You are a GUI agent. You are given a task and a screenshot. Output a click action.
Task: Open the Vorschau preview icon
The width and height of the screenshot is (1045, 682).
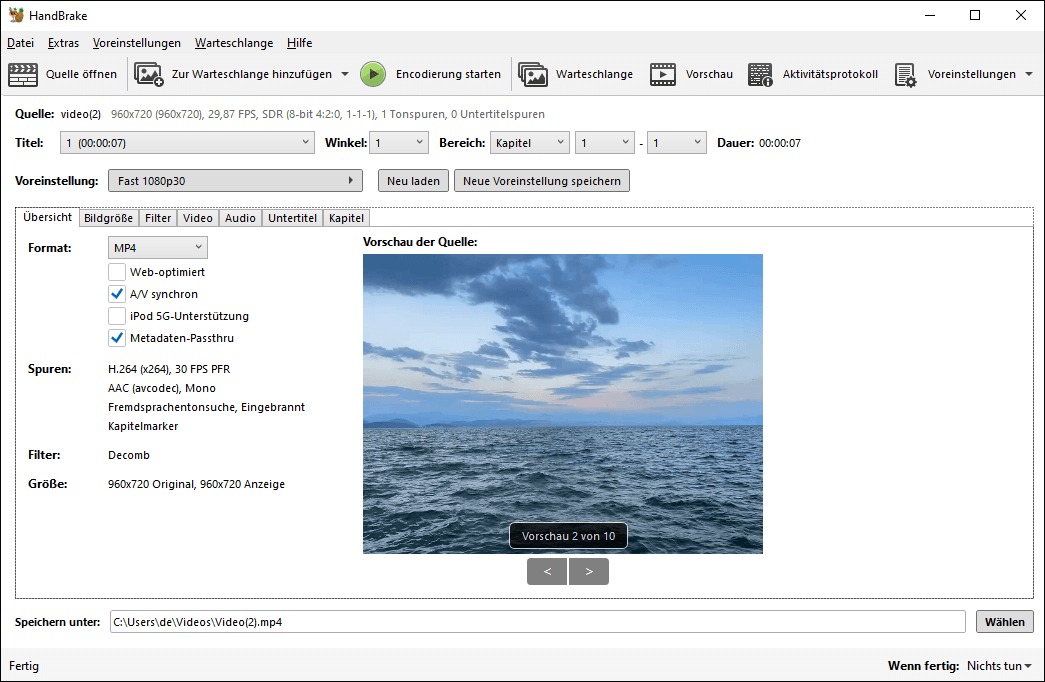662,74
